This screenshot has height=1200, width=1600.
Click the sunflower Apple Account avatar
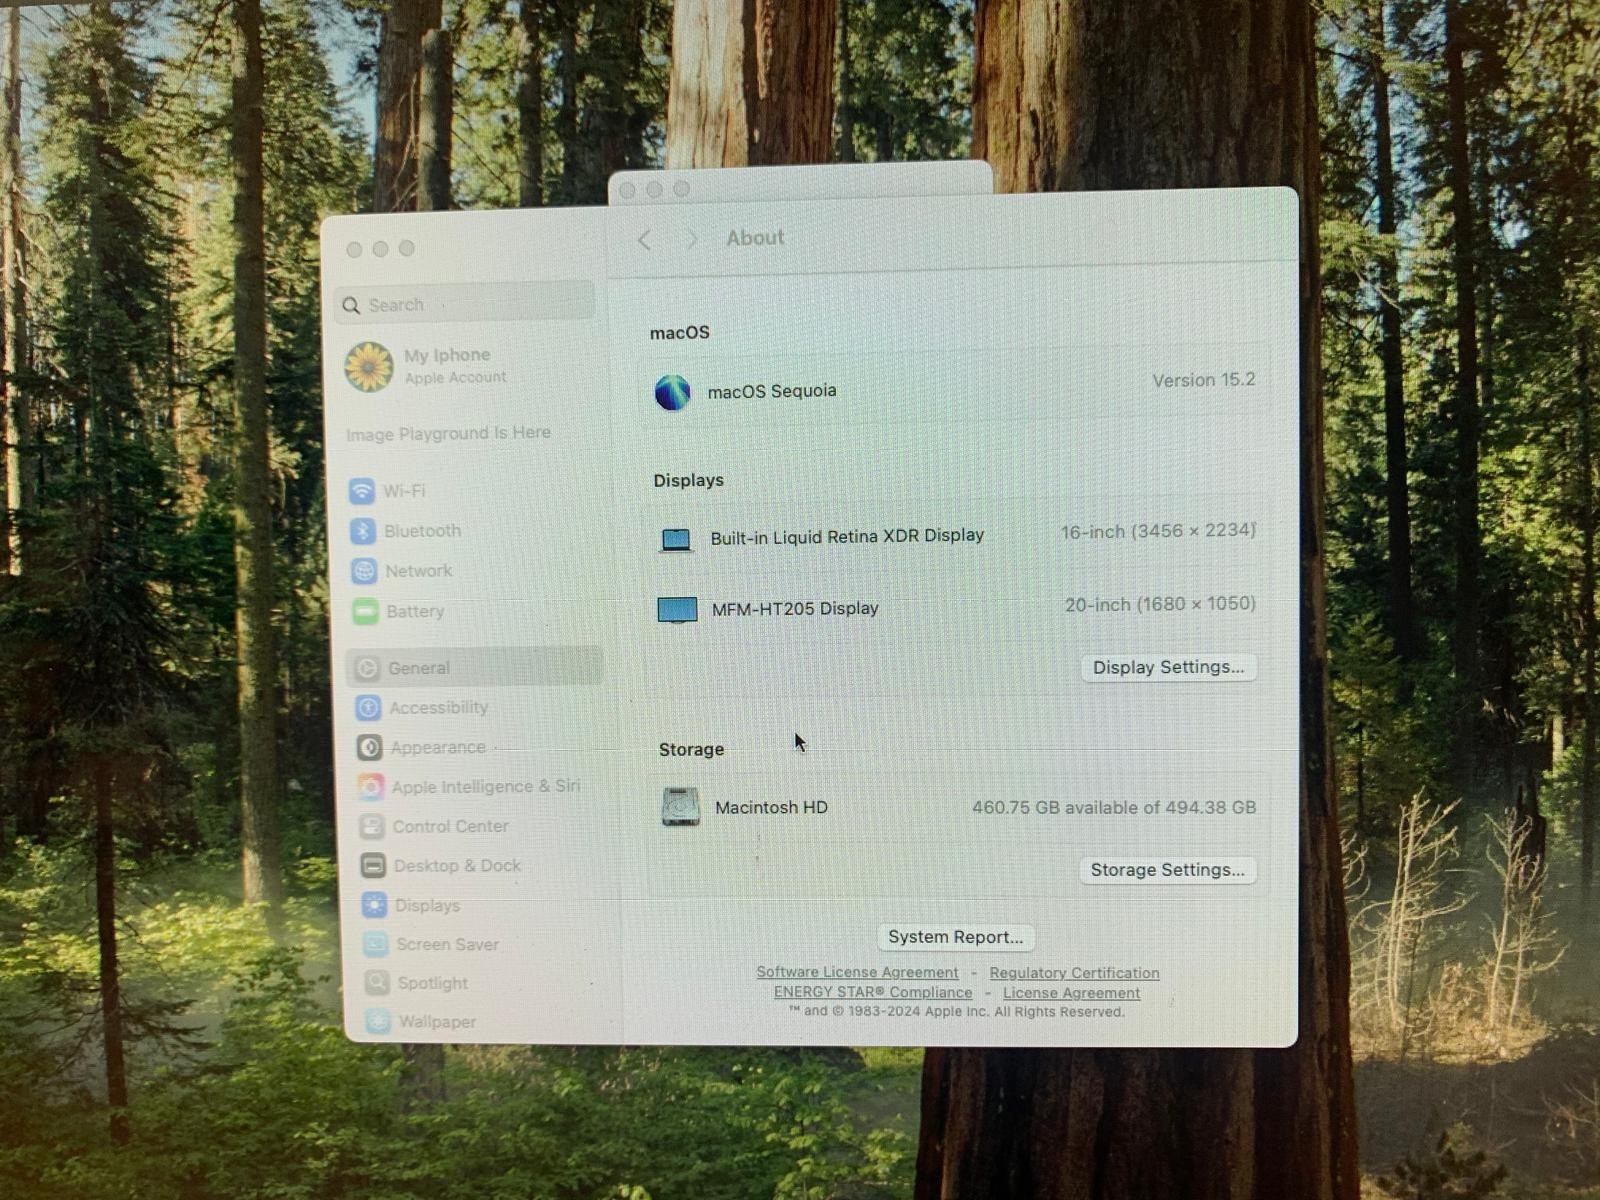[x=369, y=367]
